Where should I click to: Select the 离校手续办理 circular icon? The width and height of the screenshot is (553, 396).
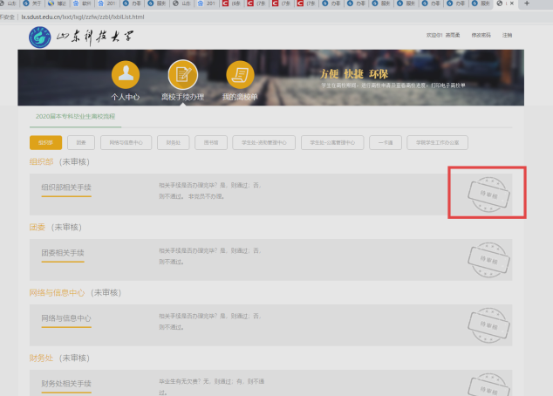(x=183, y=75)
